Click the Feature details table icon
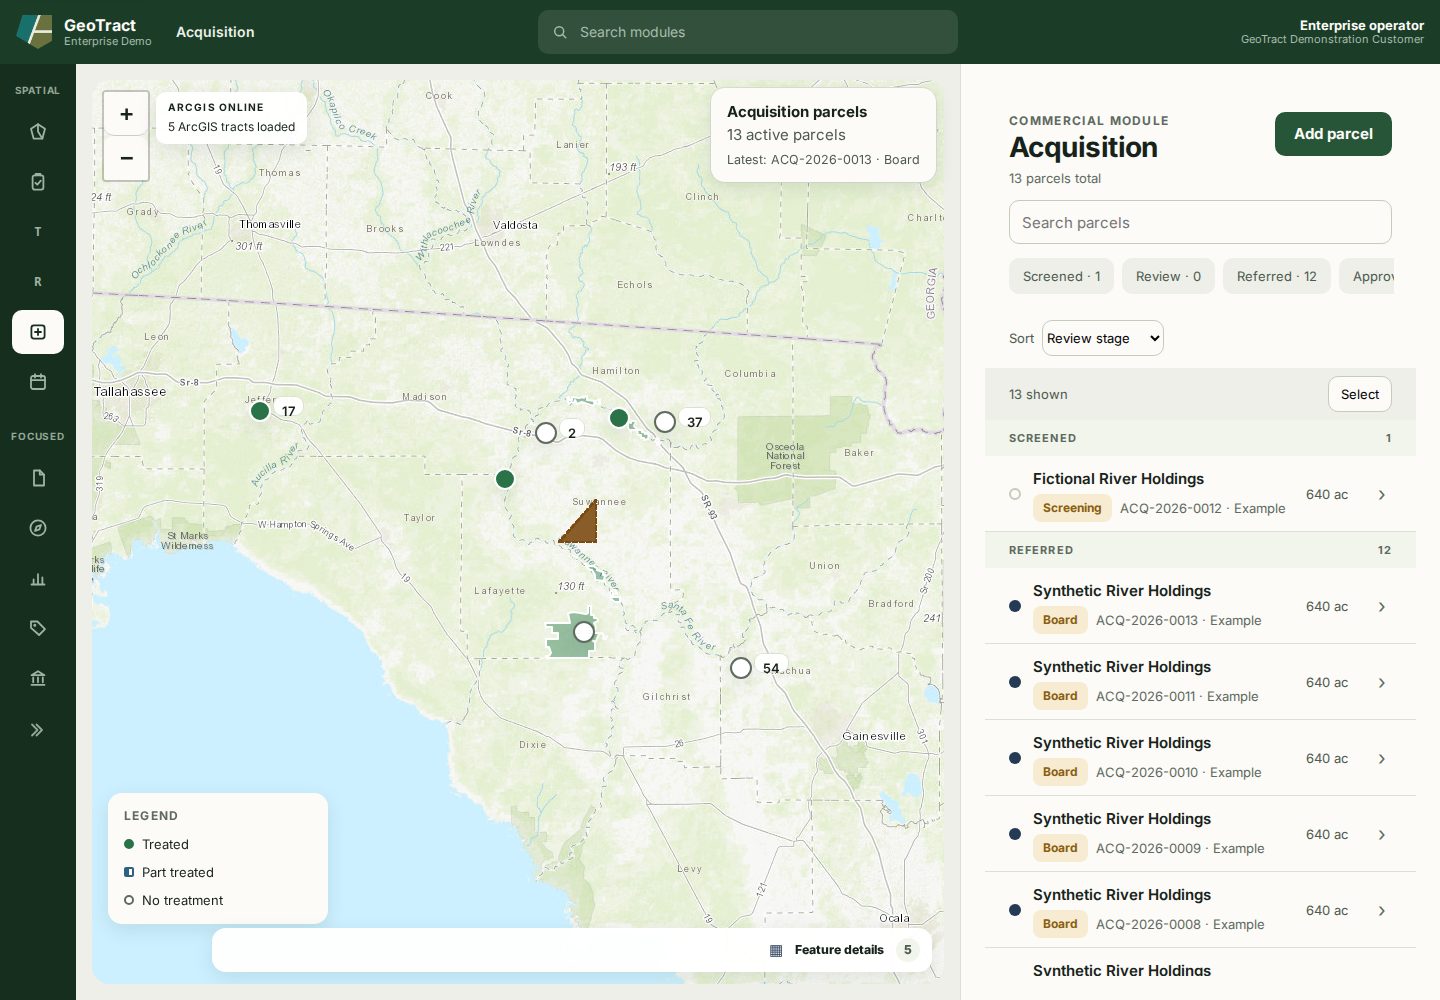This screenshot has width=1440, height=1000. pos(776,950)
